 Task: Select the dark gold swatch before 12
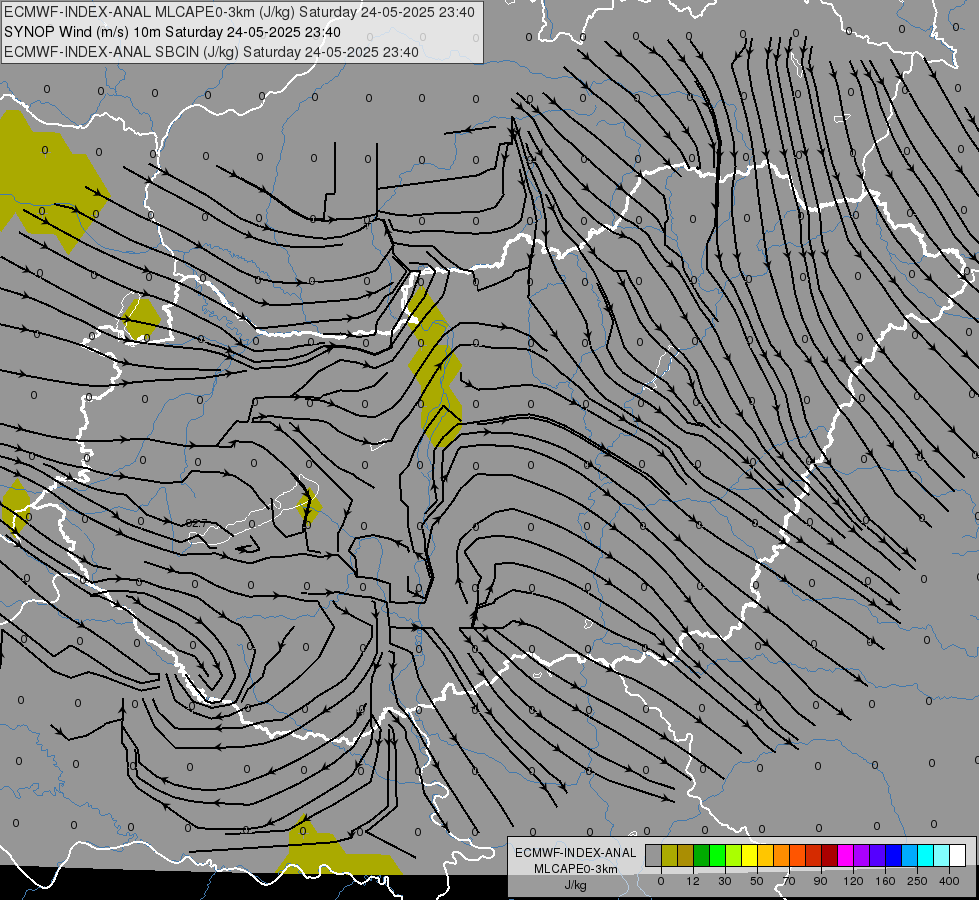tap(686, 856)
